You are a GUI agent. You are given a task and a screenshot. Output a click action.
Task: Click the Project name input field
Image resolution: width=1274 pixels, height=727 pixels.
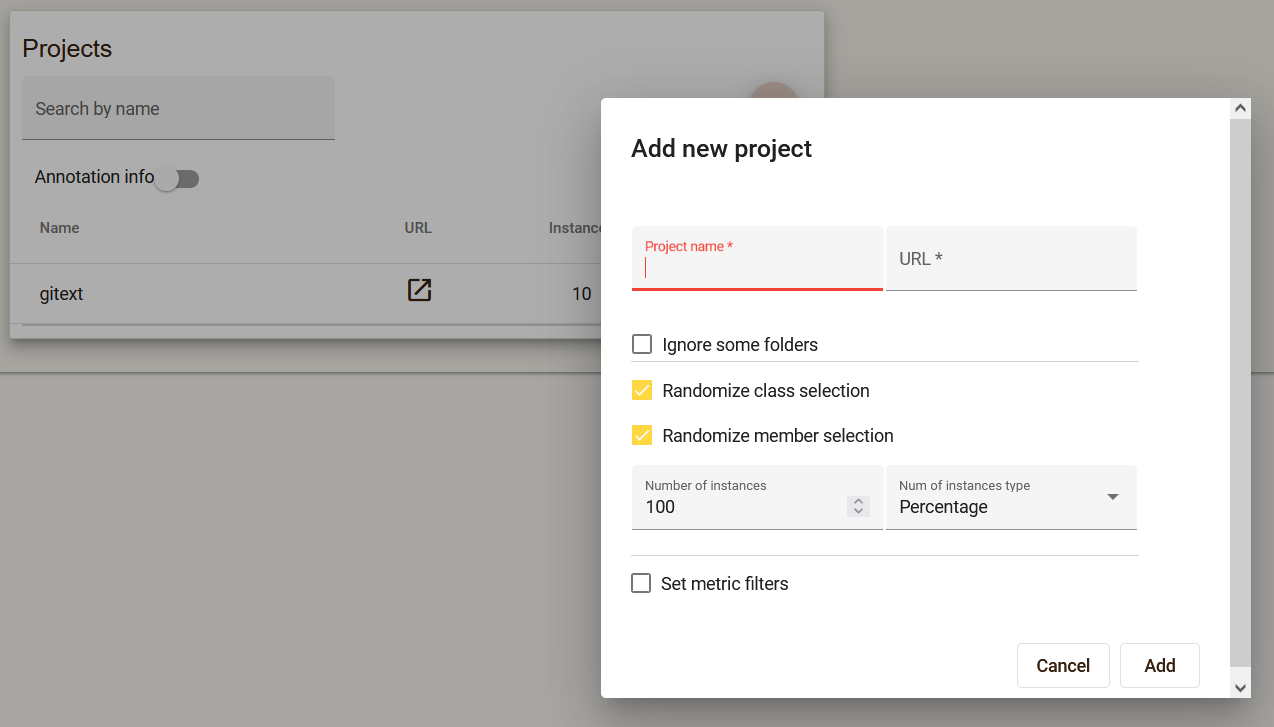click(757, 258)
